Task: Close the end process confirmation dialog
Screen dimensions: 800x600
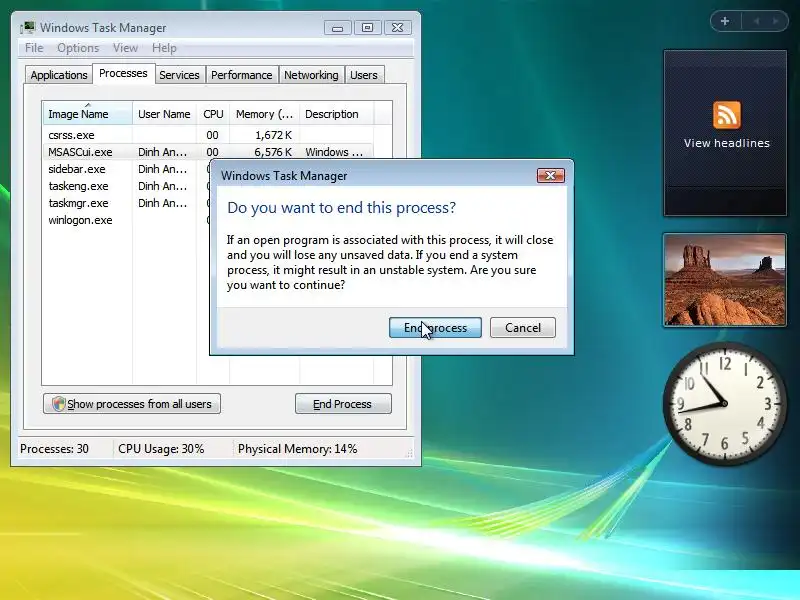Action: [x=551, y=176]
